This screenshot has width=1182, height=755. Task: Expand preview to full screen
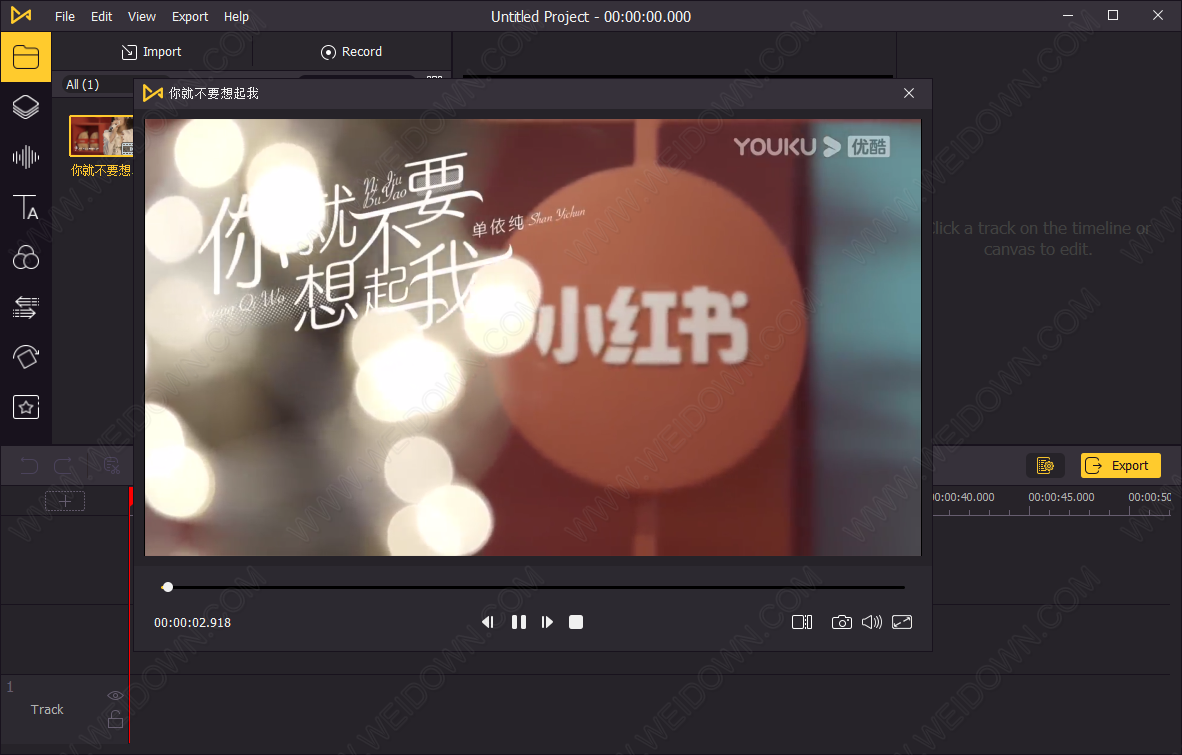click(x=902, y=622)
